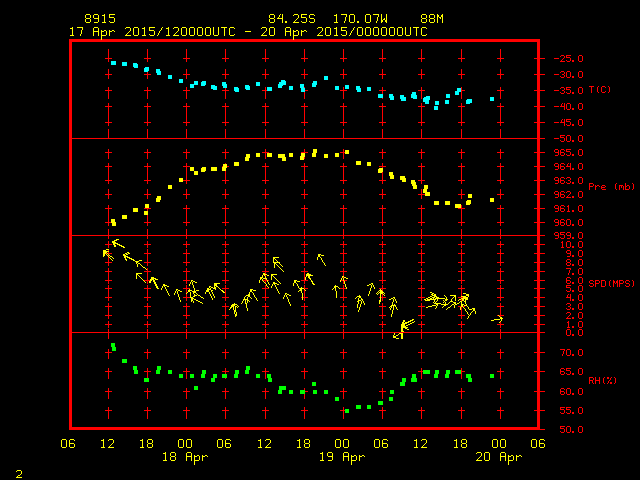The image size is (640, 480).
Task: Click the rightmost cyan temperature data point
Action: tap(492, 99)
